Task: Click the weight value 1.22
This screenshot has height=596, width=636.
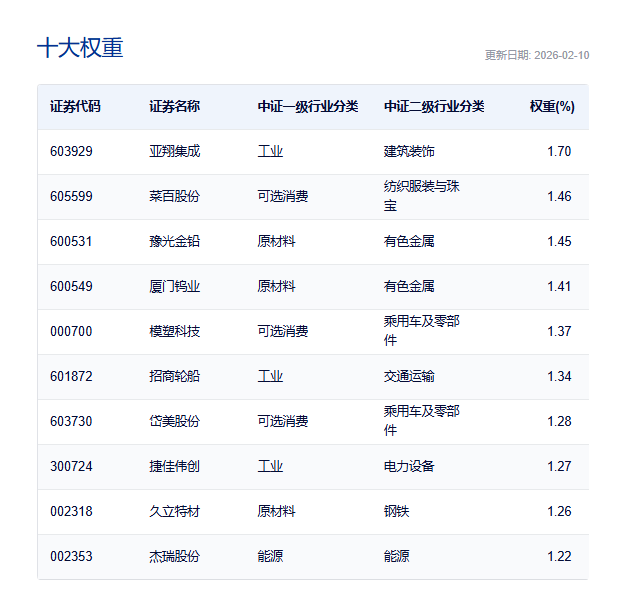Action: (559, 557)
